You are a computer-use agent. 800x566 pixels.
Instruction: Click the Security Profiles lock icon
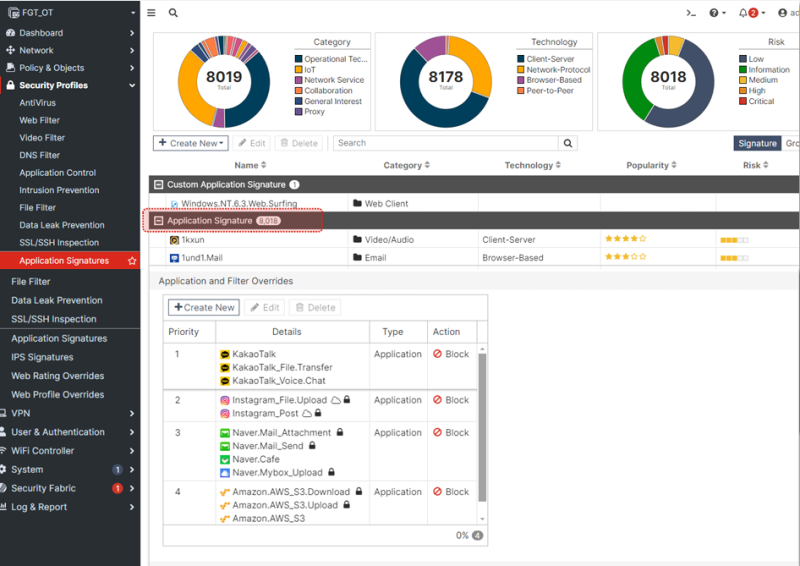click(10, 85)
